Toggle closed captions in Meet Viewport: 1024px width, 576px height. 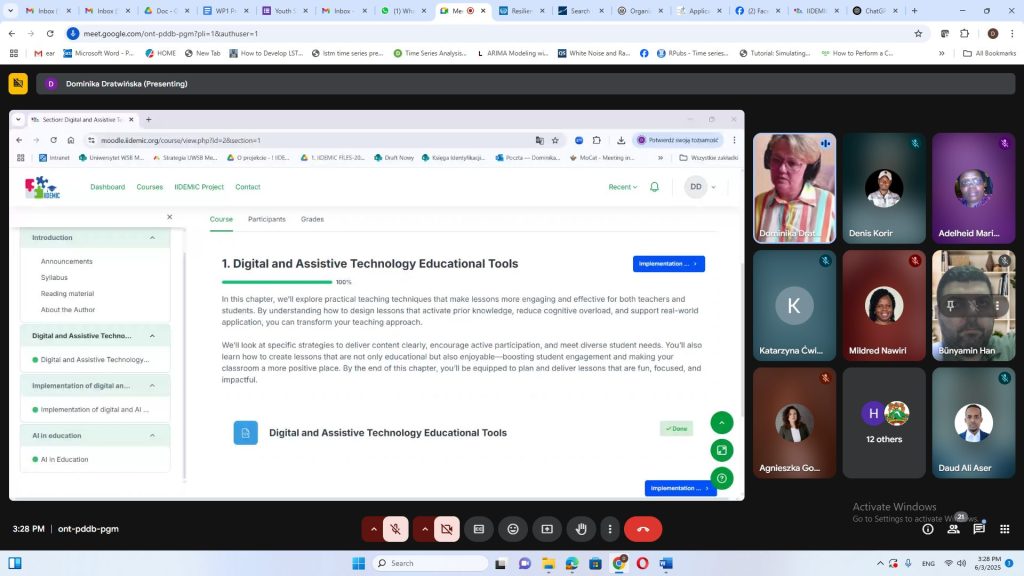click(479, 529)
